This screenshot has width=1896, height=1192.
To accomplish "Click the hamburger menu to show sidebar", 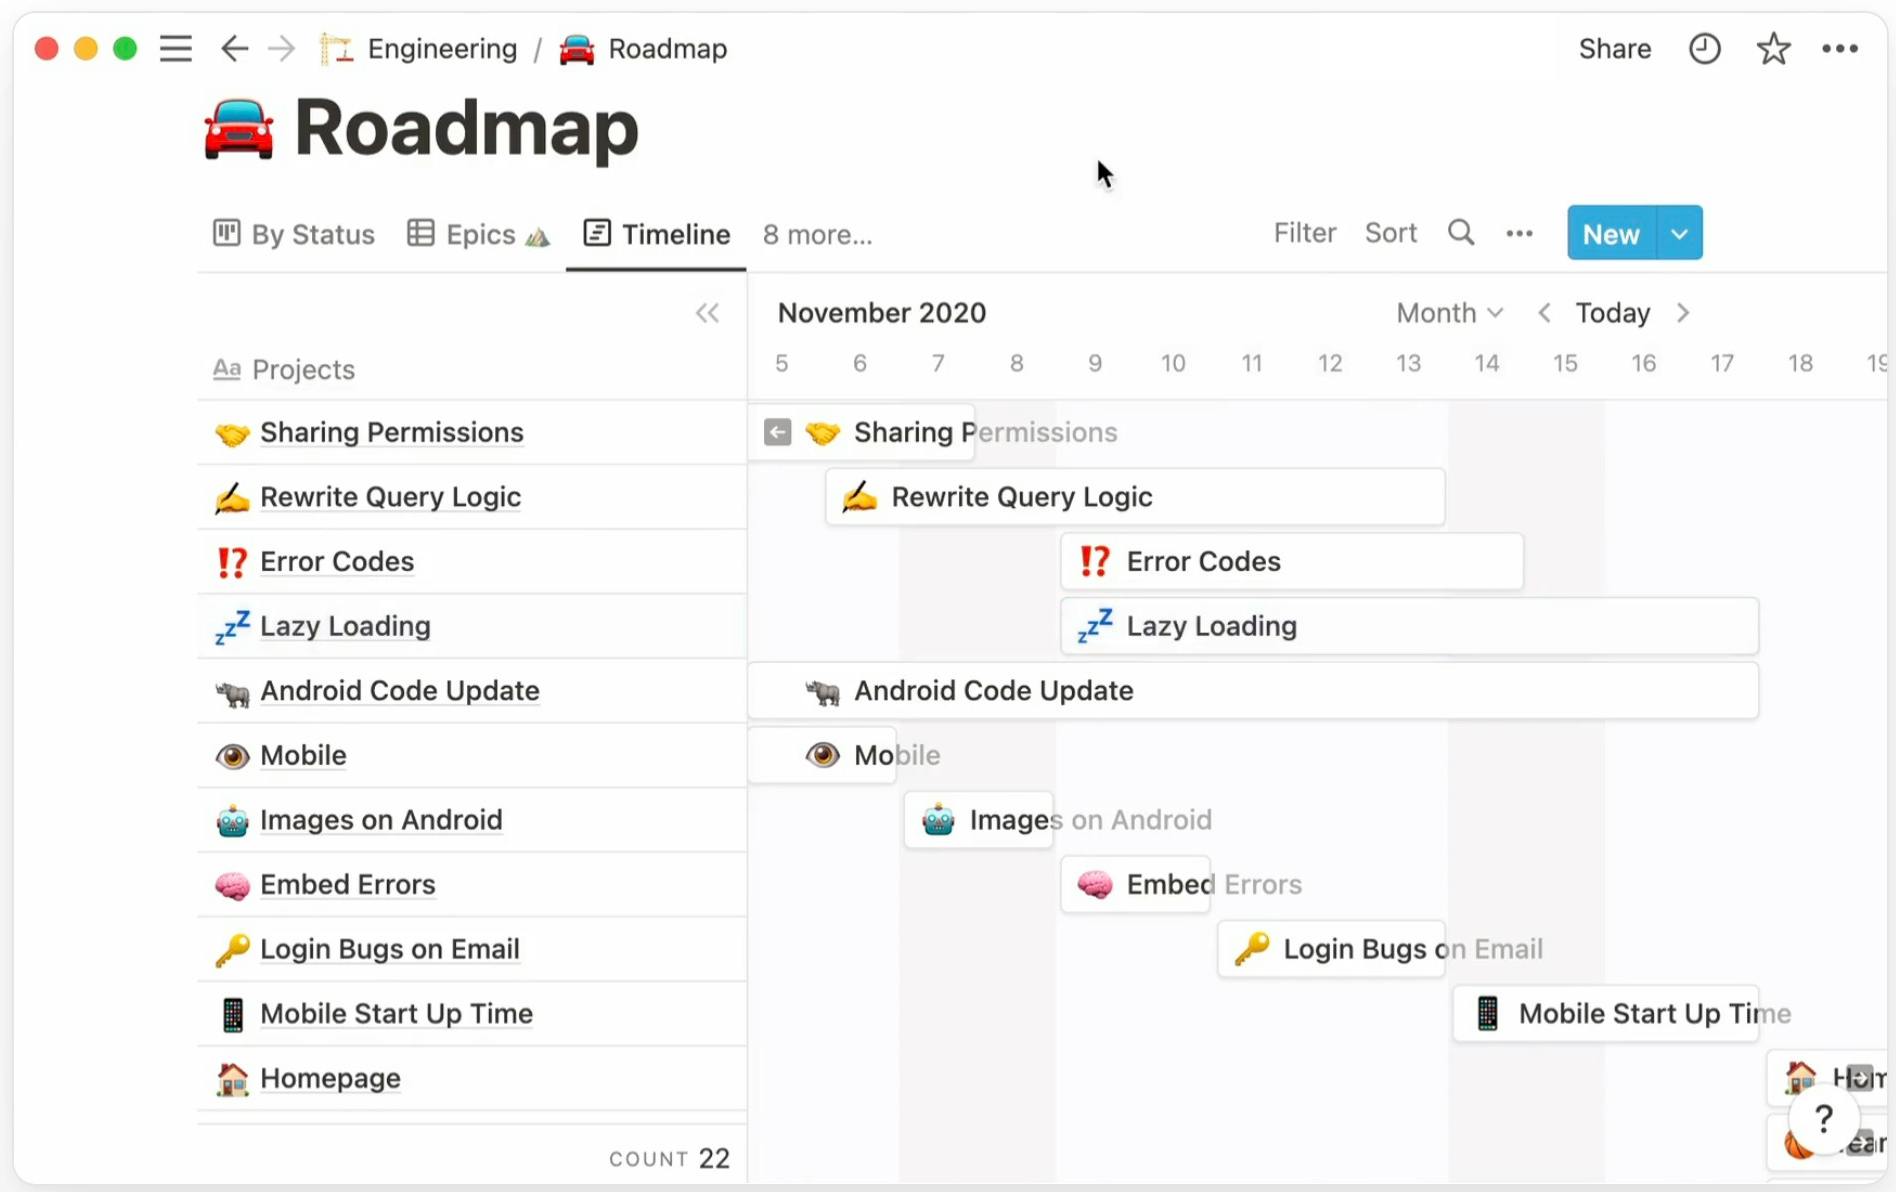I will pos(176,47).
